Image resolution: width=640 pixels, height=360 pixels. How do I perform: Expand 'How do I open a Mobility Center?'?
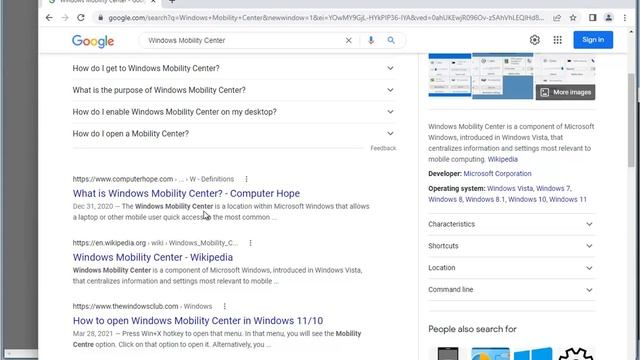[x=234, y=134]
